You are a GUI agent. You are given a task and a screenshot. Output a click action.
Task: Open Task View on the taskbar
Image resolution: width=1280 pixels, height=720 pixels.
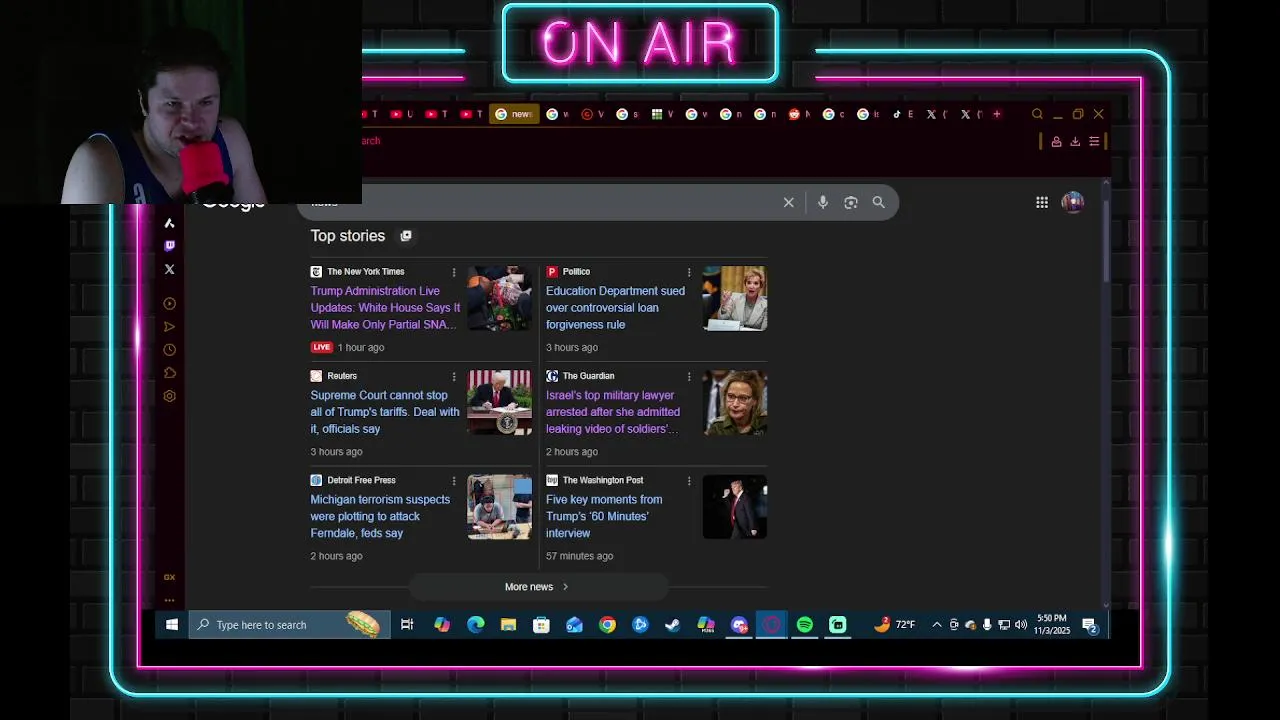[407, 625]
